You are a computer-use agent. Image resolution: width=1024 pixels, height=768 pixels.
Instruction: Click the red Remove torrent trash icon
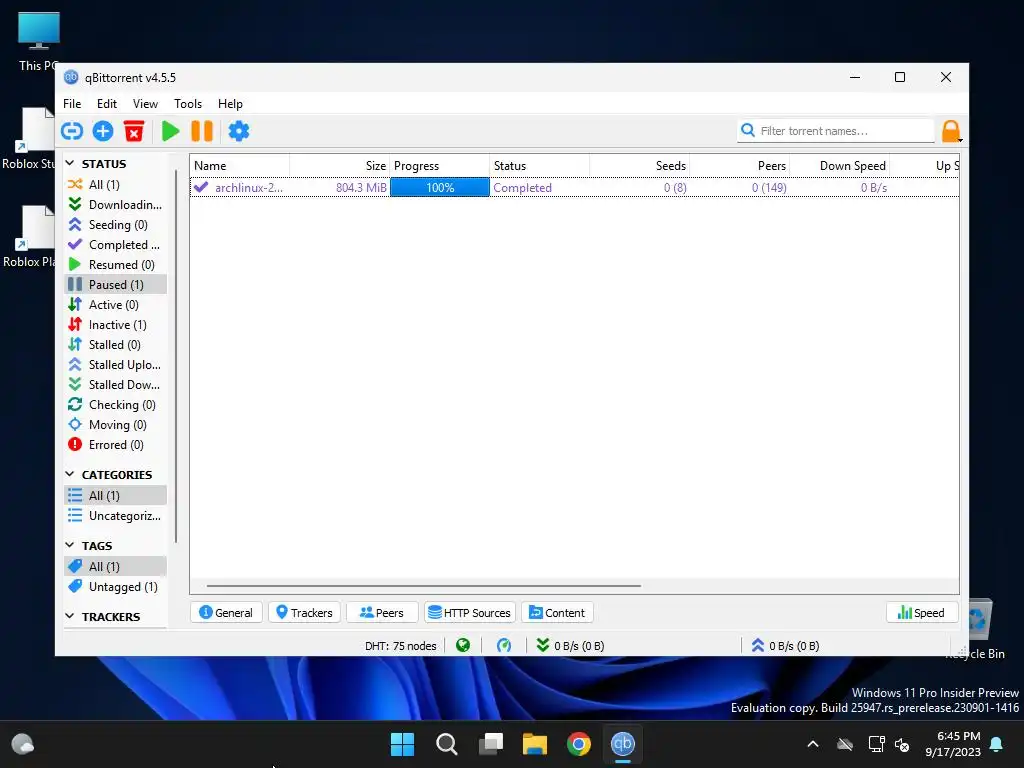134,131
